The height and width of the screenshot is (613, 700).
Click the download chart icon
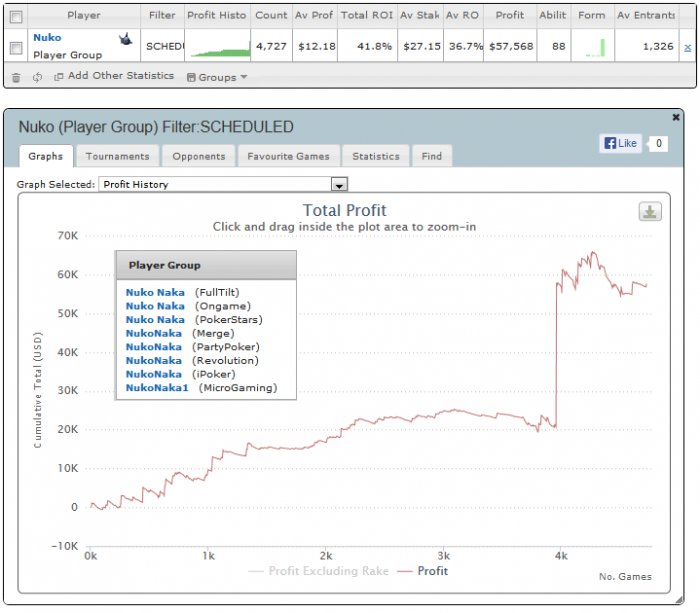click(650, 212)
